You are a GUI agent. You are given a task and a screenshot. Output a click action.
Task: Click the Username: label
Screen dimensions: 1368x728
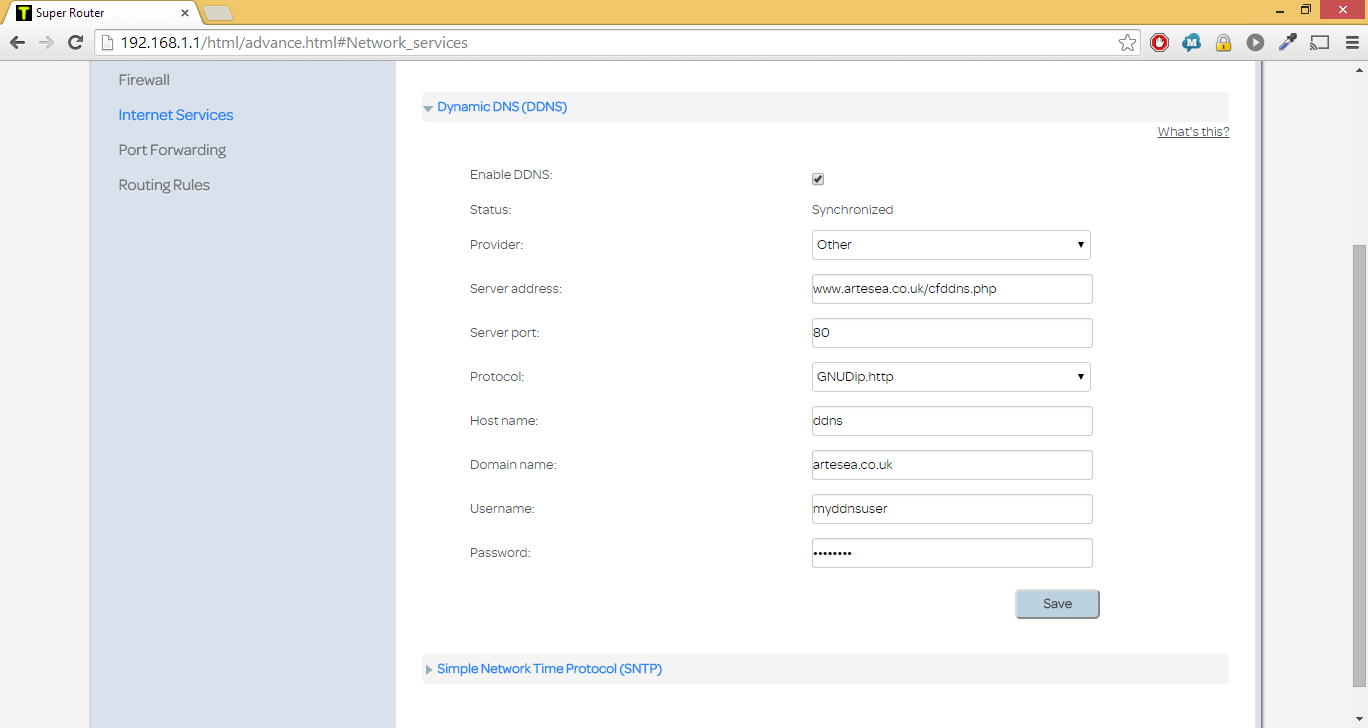(502, 509)
